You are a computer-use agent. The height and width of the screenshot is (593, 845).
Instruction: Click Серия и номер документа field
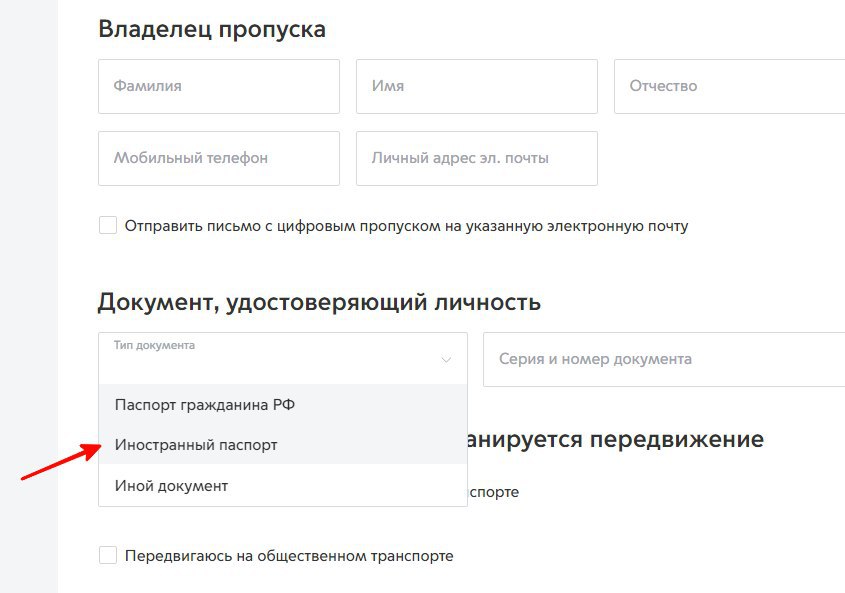click(664, 360)
